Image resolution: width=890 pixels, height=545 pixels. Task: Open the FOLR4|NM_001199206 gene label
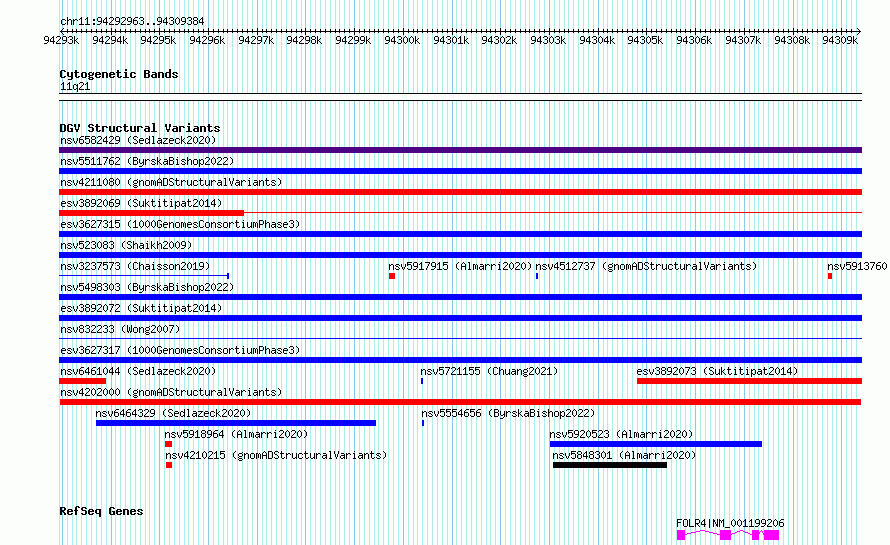coord(730,523)
